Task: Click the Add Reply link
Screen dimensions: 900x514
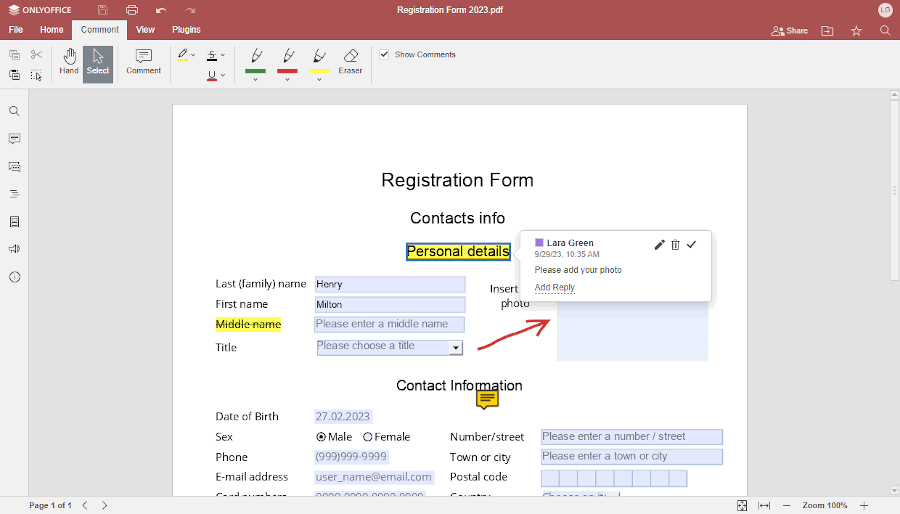Action: pyautogui.click(x=554, y=288)
